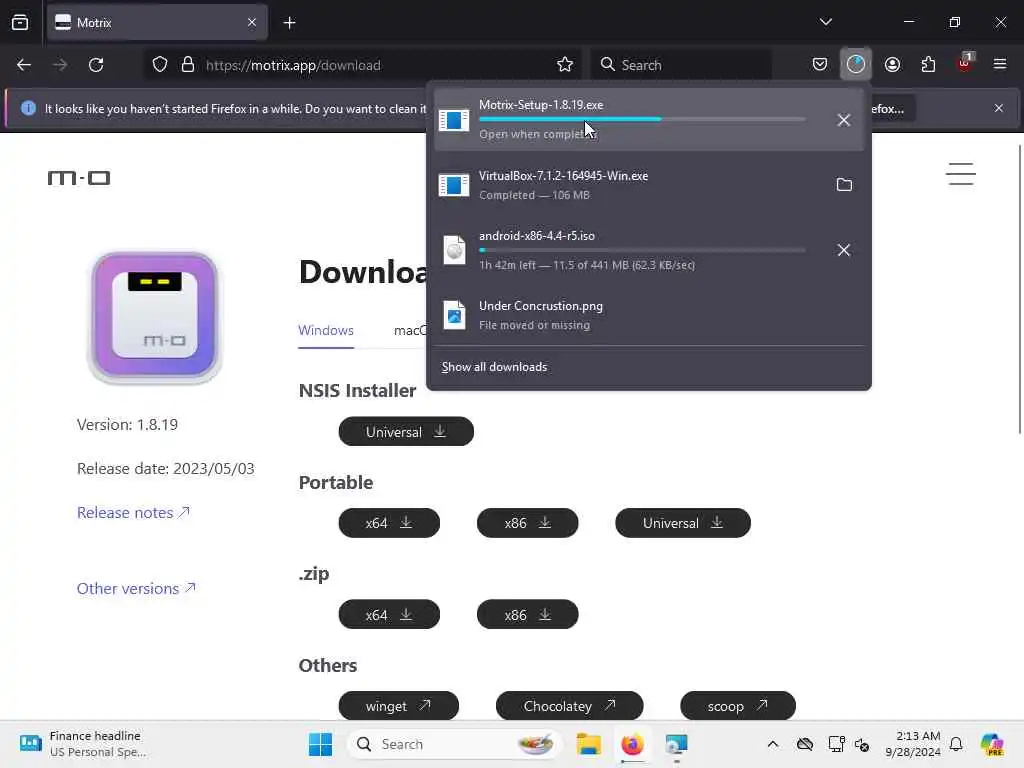Click the Firefox taskbar icon
This screenshot has height=768, width=1024.
632,744
